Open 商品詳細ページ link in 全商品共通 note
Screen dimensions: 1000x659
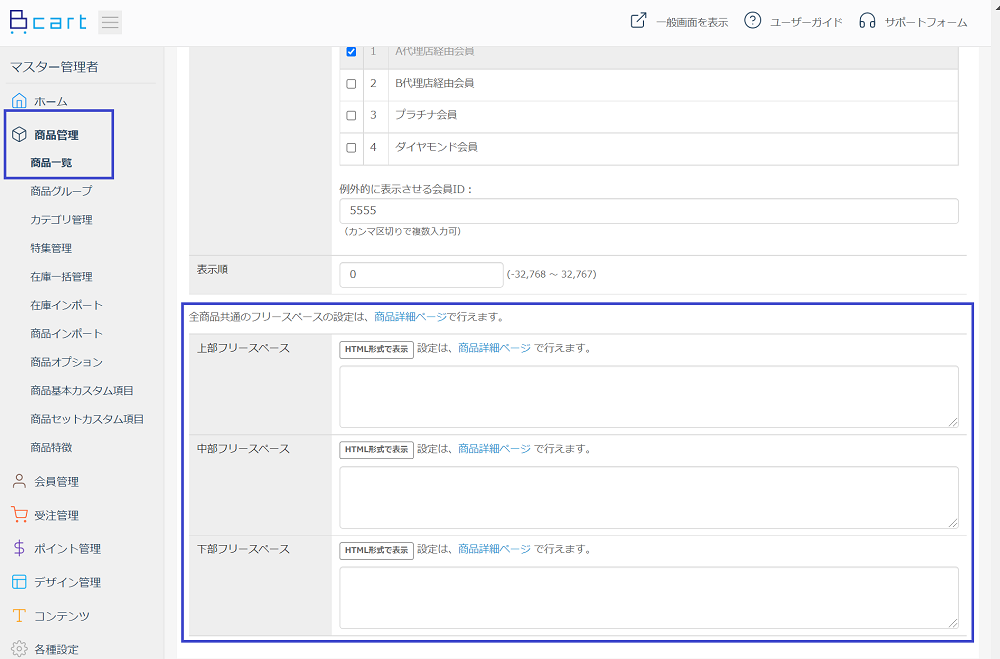(410, 316)
